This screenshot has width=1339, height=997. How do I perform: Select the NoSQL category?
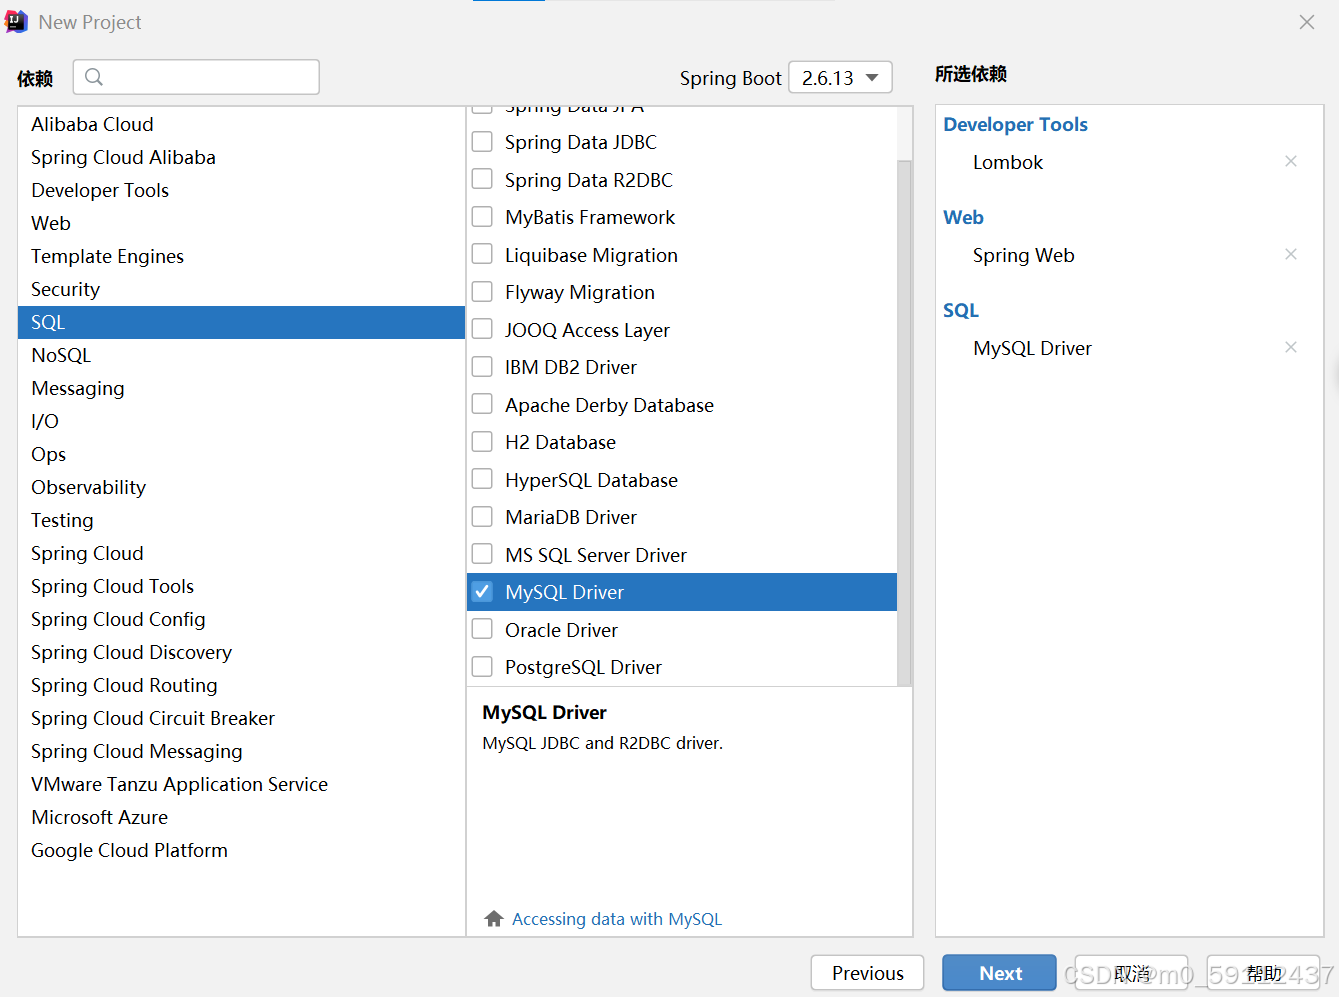(241, 355)
